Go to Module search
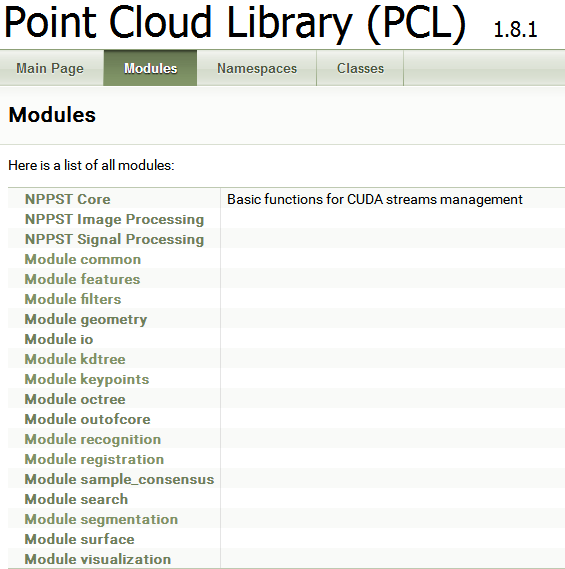The width and height of the screenshot is (565, 569). 76,499
